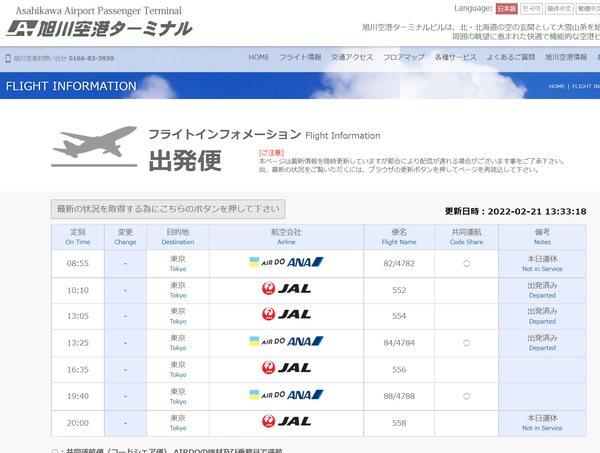600x453 pixels.
Task: Click the 航空会社 Airline column header
Action: point(286,237)
